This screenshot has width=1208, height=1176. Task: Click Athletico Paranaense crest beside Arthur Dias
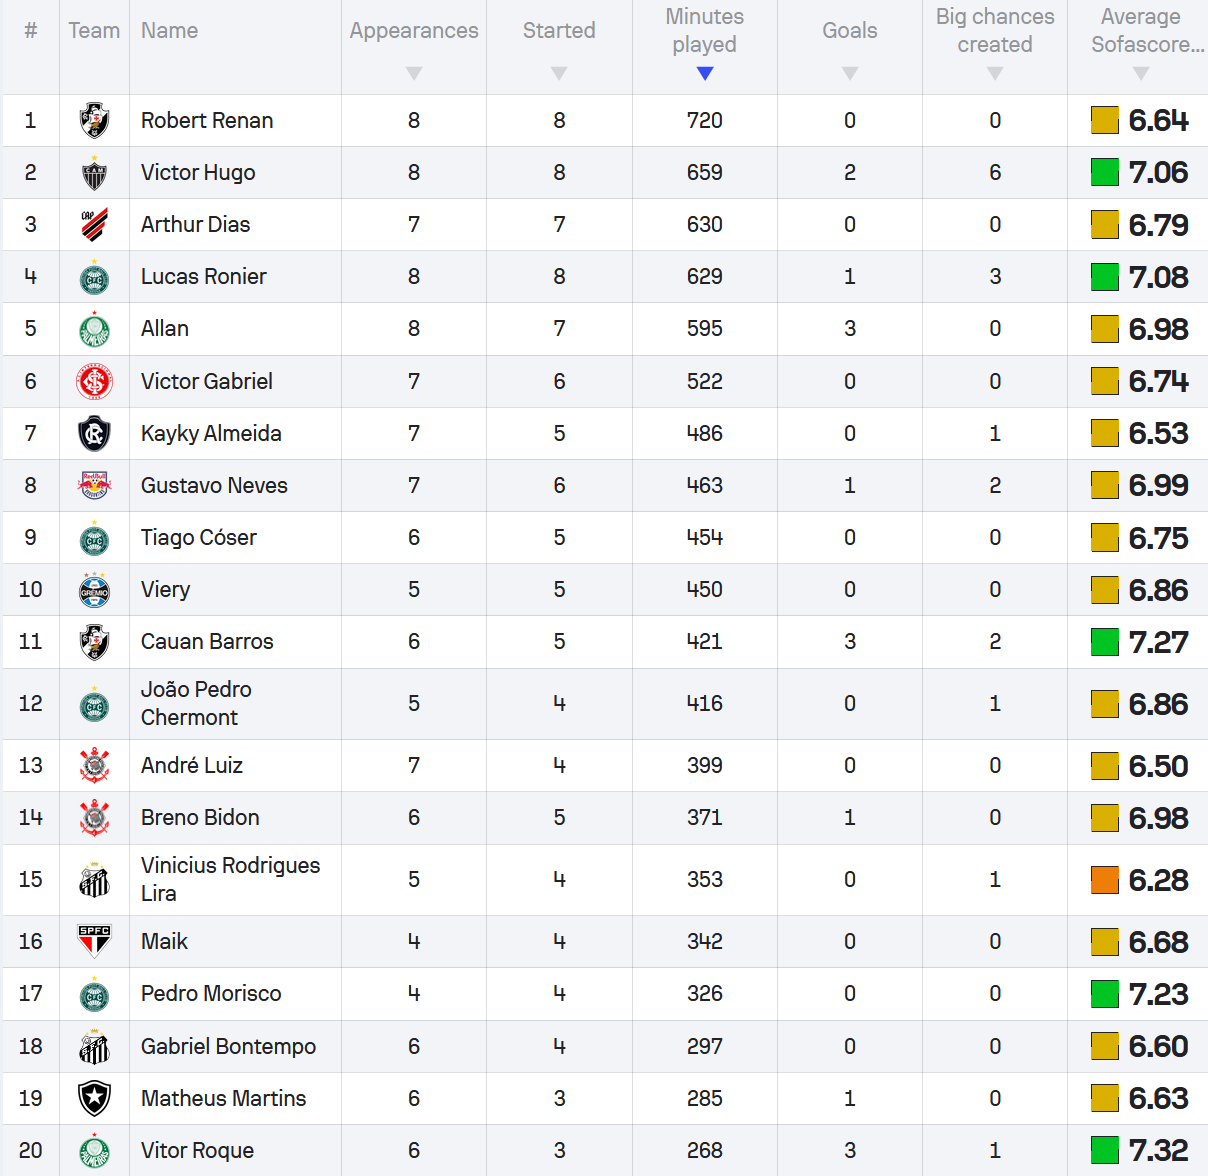pyautogui.click(x=94, y=225)
